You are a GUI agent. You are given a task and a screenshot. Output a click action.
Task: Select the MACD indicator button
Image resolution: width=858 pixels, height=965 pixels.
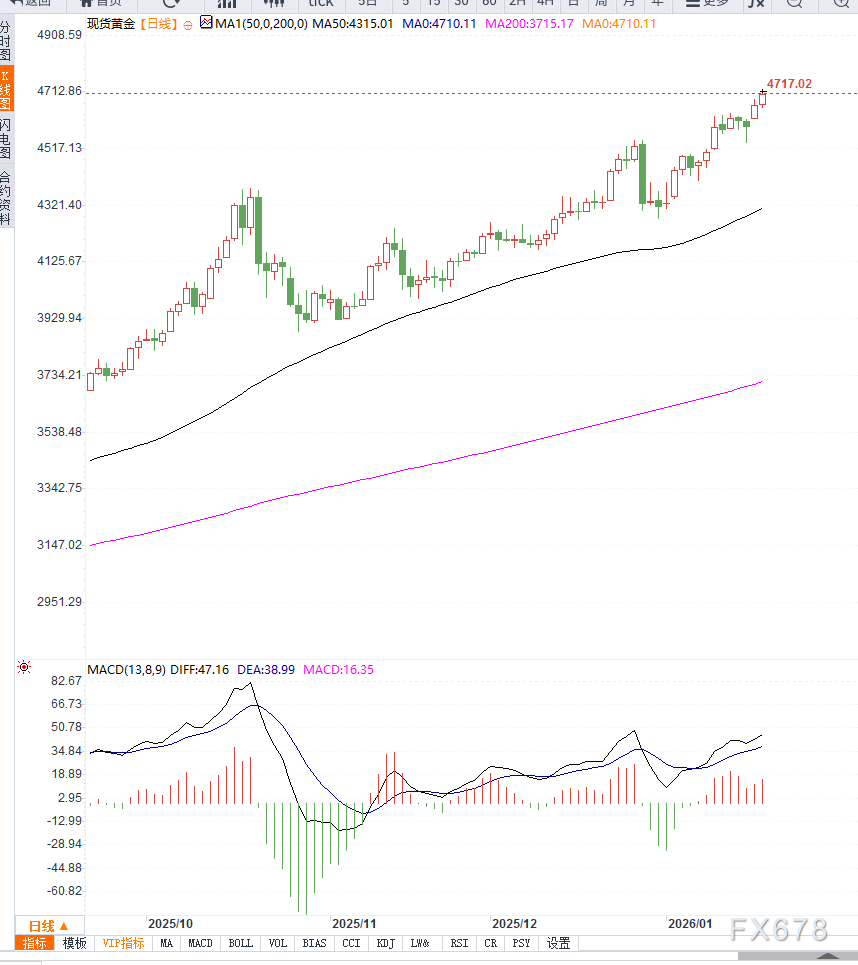200,943
